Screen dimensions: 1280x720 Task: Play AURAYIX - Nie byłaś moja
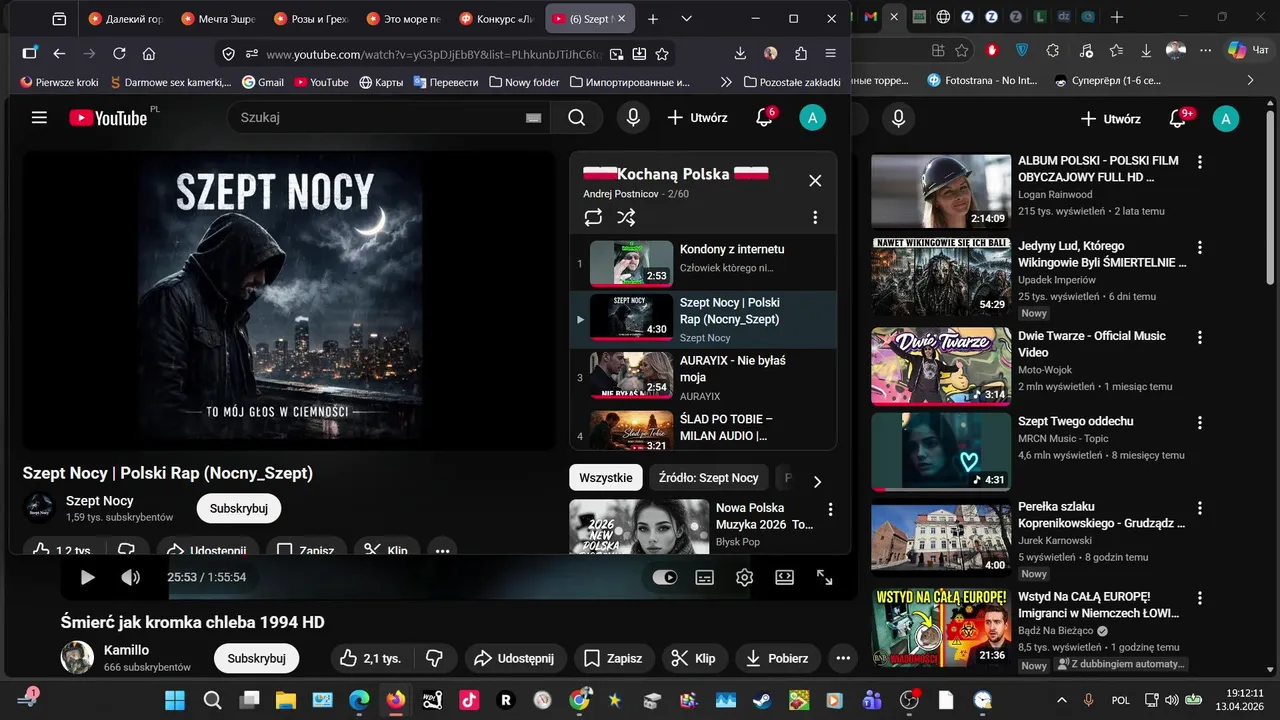tap(703, 377)
